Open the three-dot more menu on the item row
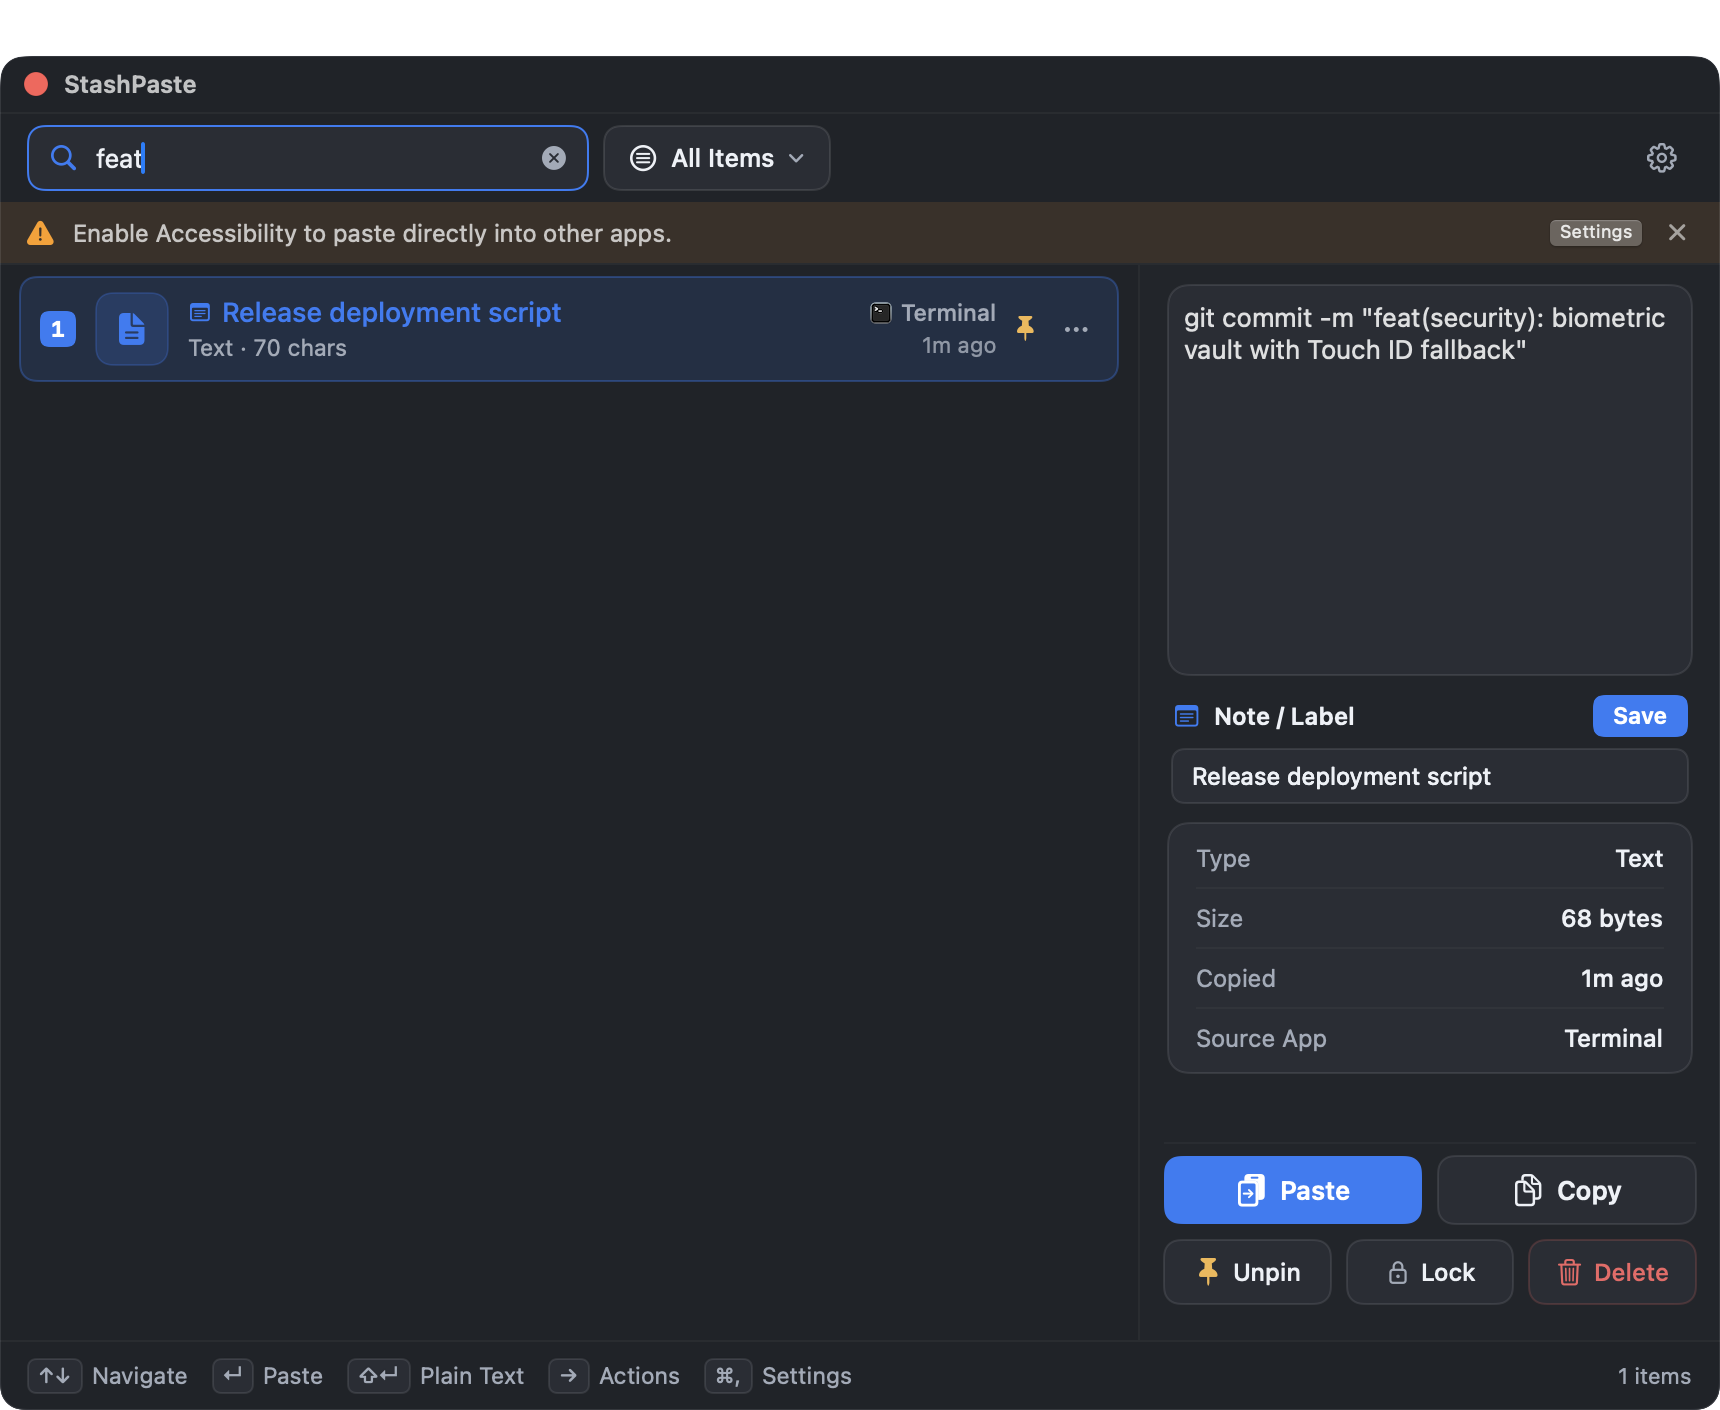Screen dimensions: 1720x1410 point(1076,329)
